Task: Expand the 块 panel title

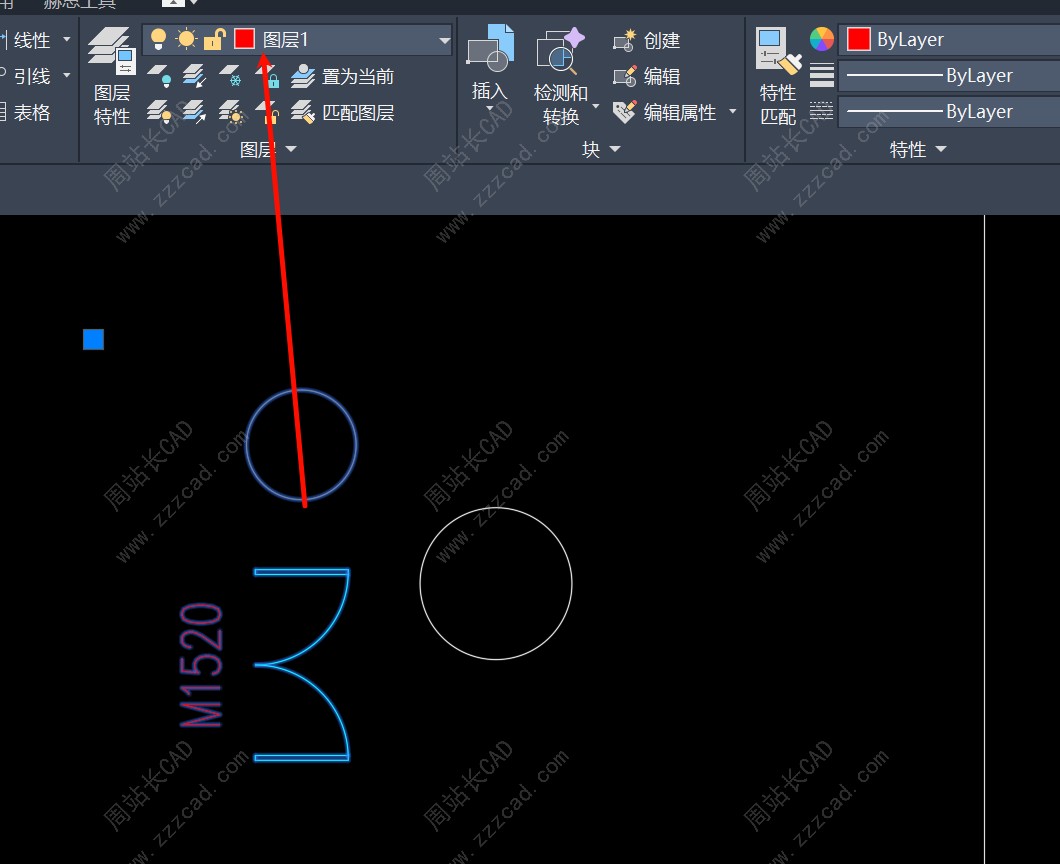Action: [x=601, y=150]
